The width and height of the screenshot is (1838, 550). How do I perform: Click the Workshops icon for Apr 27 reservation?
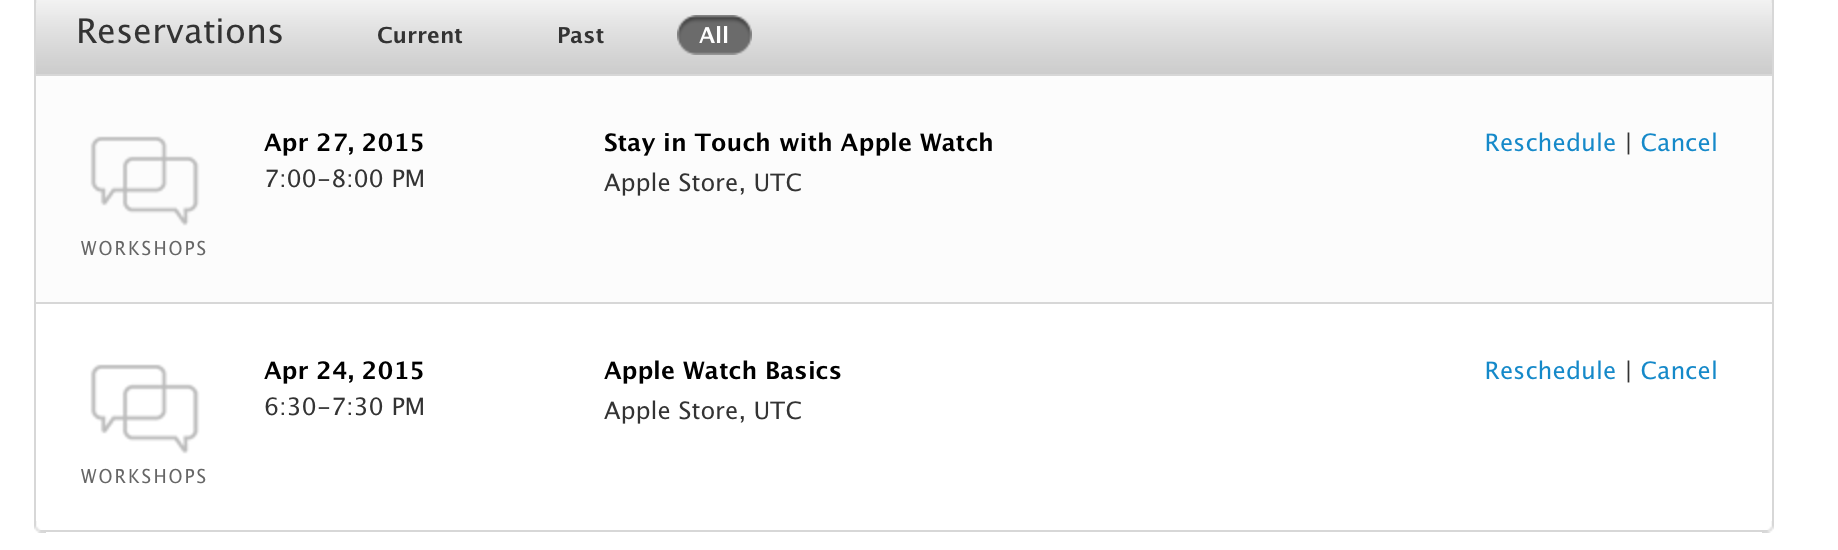pos(144,180)
